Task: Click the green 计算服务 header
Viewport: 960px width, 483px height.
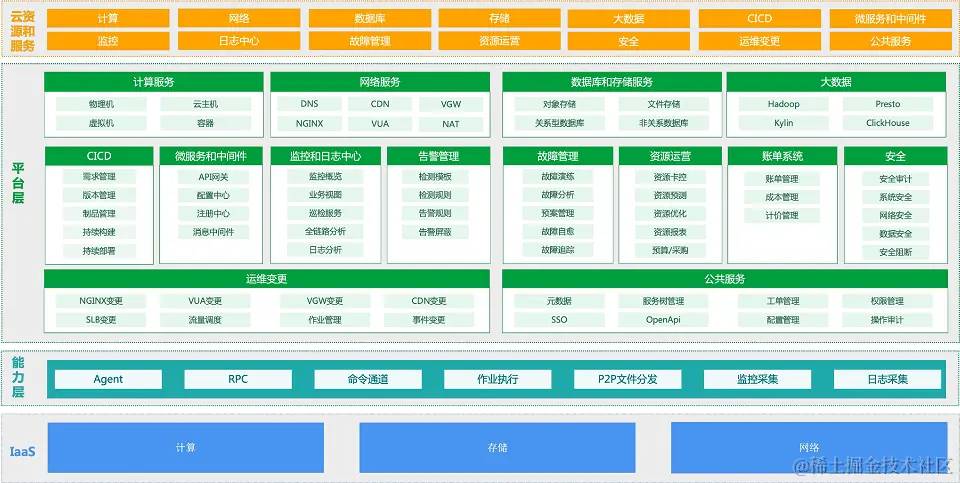Action: [154, 82]
